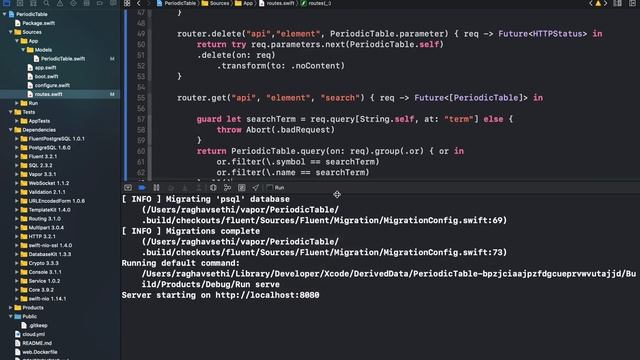Click the Step Into debug button
This screenshot has height=360, width=640.
(x=185, y=187)
